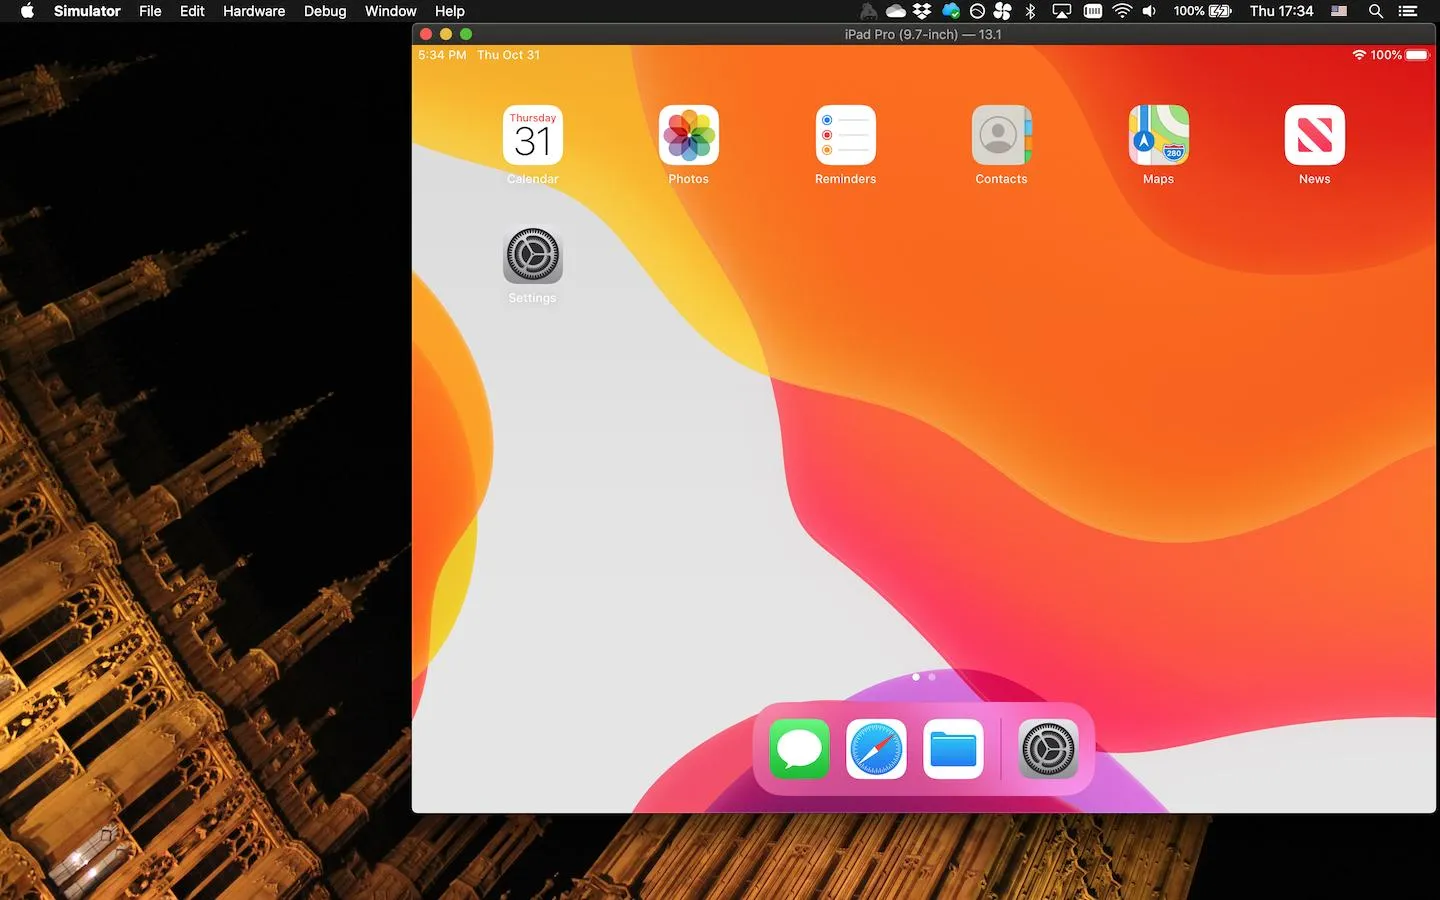Image resolution: width=1440 pixels, height=900 pixels.
Task: Click the blue cloud sync icon with checkmark
Action: tap(950, 11)
